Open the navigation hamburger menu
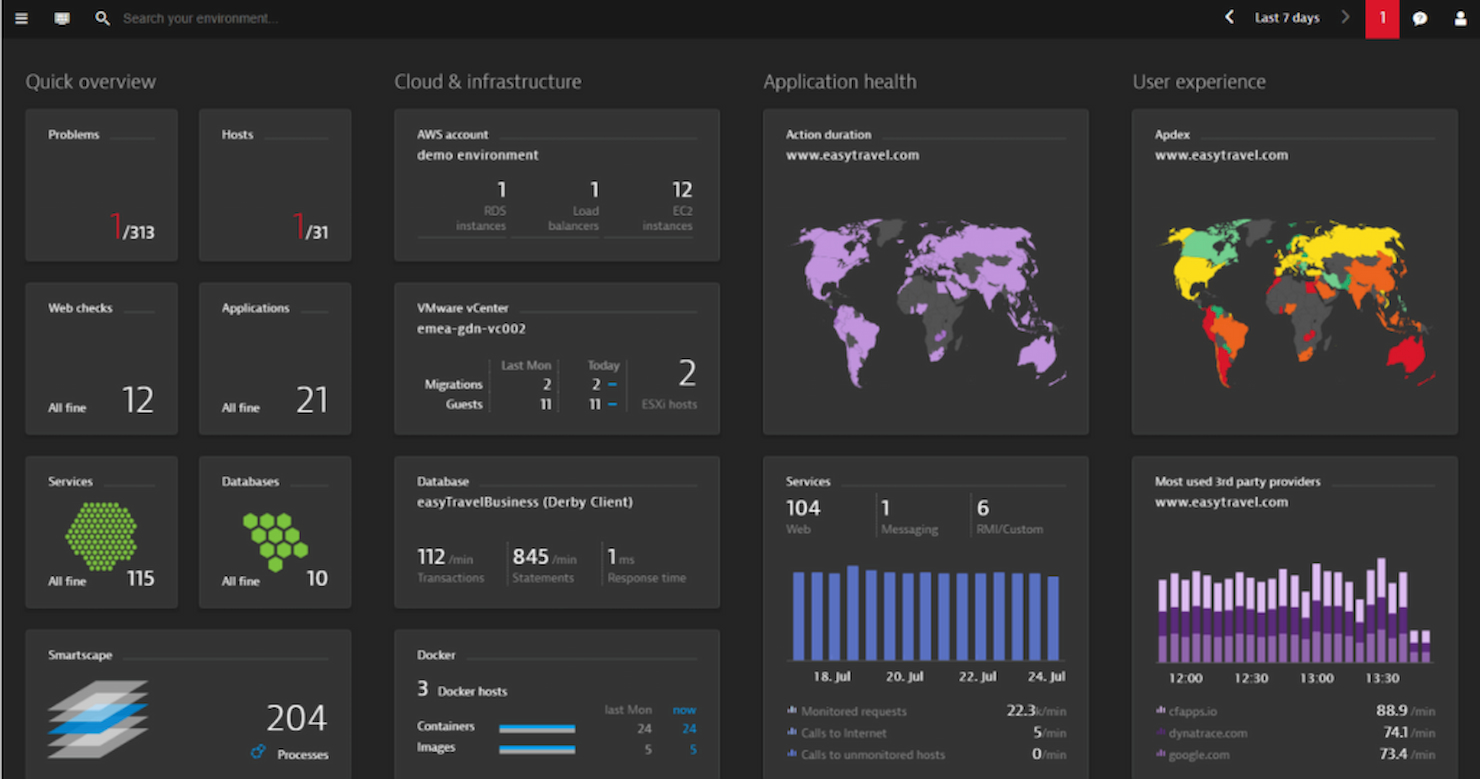 (x=20, y=17)
